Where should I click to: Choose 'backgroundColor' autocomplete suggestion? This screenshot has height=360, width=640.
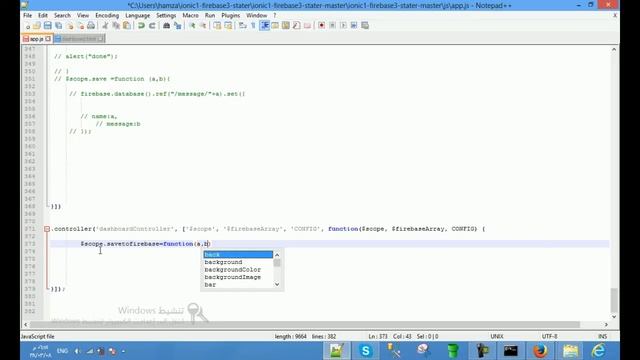point(238,270)
